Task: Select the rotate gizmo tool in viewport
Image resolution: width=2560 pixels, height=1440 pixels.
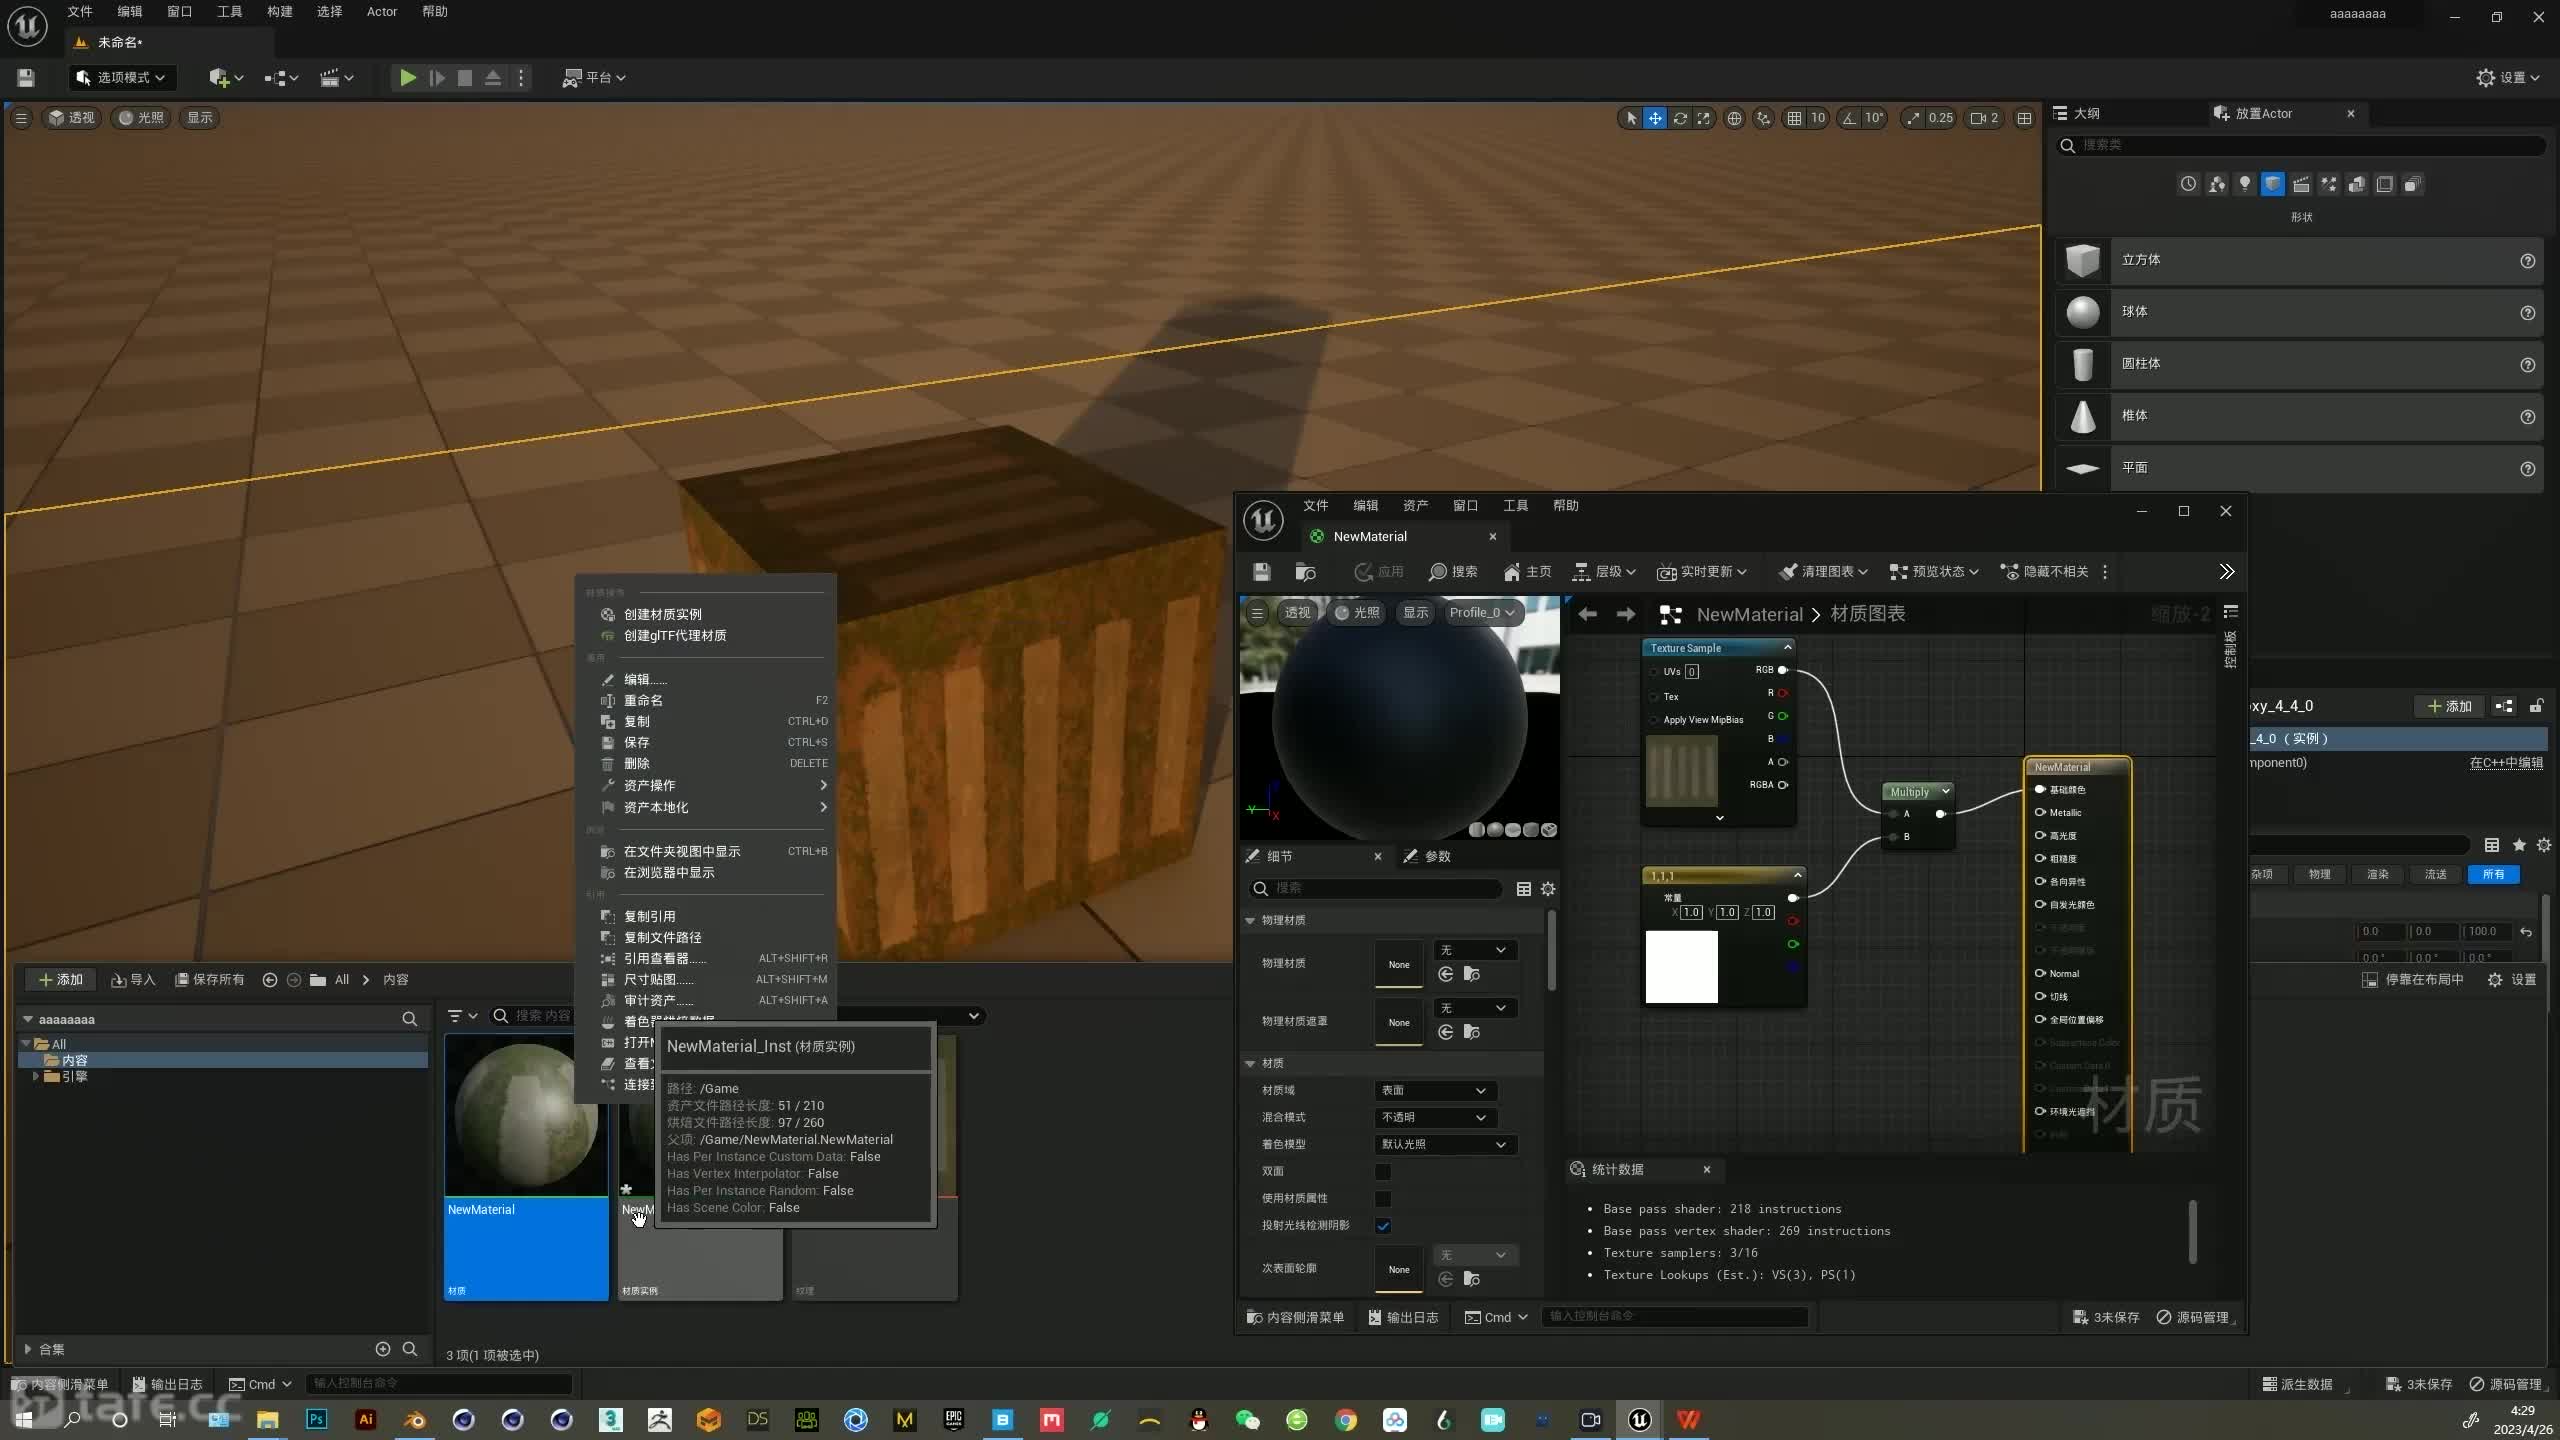Action: coord(1680,118)
